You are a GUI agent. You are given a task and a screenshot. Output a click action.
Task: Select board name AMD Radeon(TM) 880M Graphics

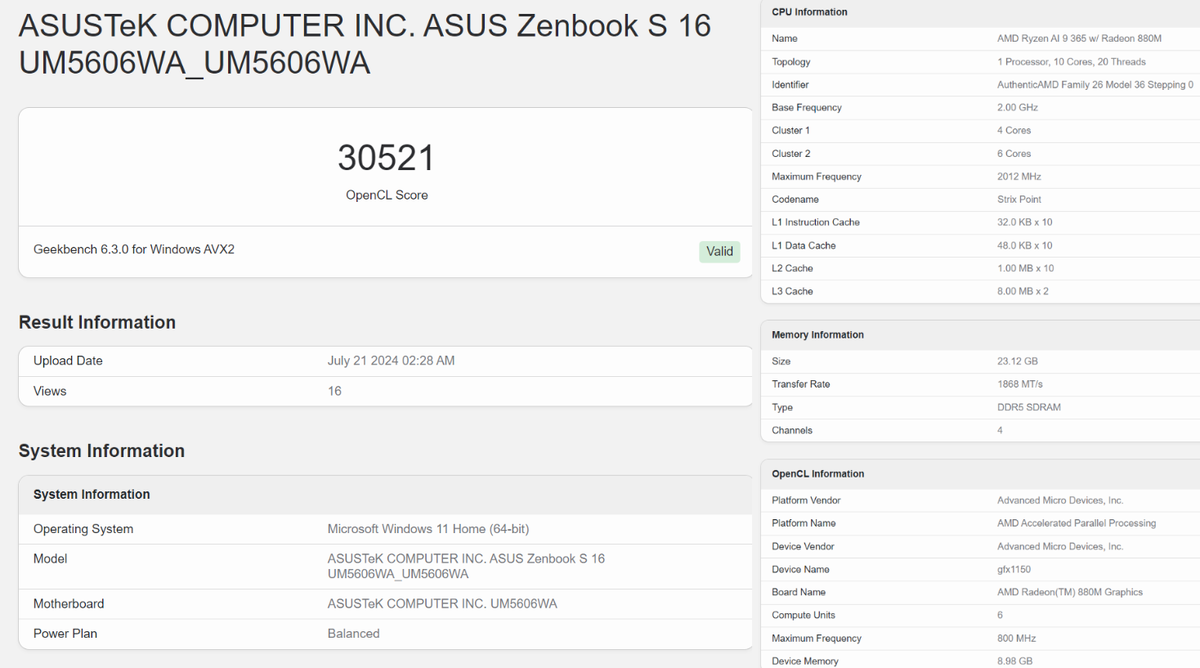coord(1070,592)
